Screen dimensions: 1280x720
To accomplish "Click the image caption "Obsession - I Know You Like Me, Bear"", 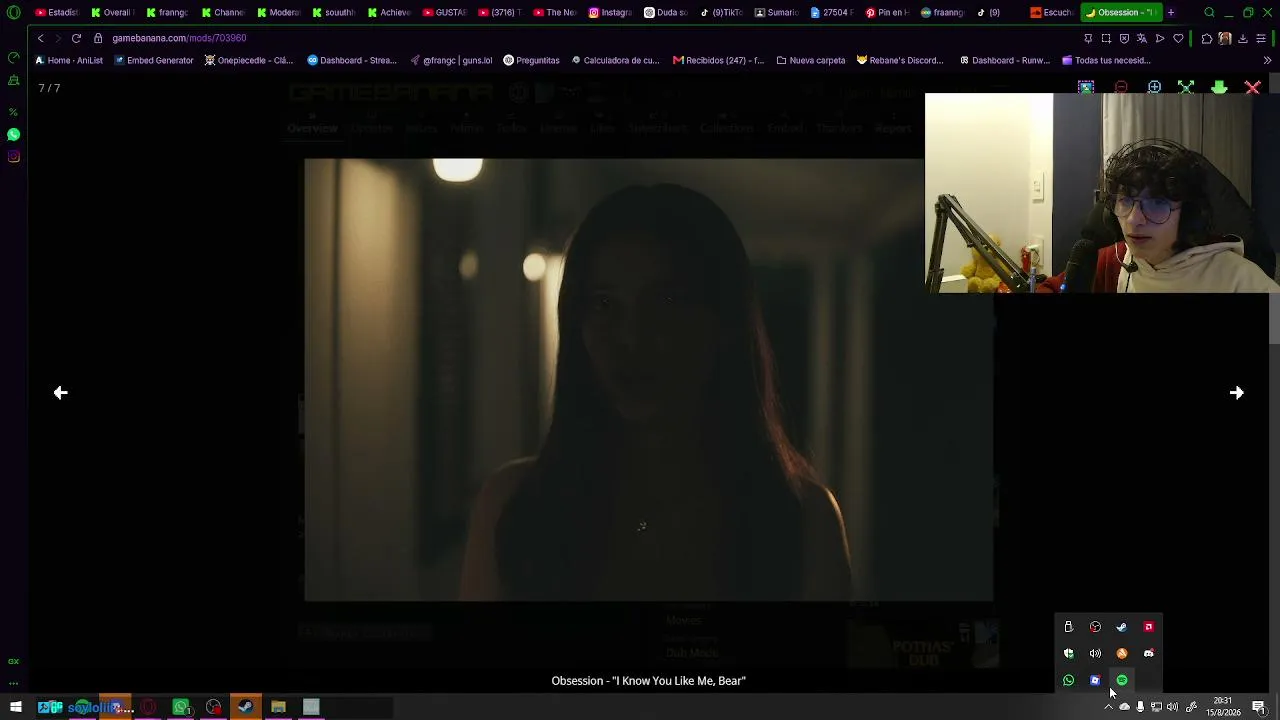I will (x=649, y=681).
